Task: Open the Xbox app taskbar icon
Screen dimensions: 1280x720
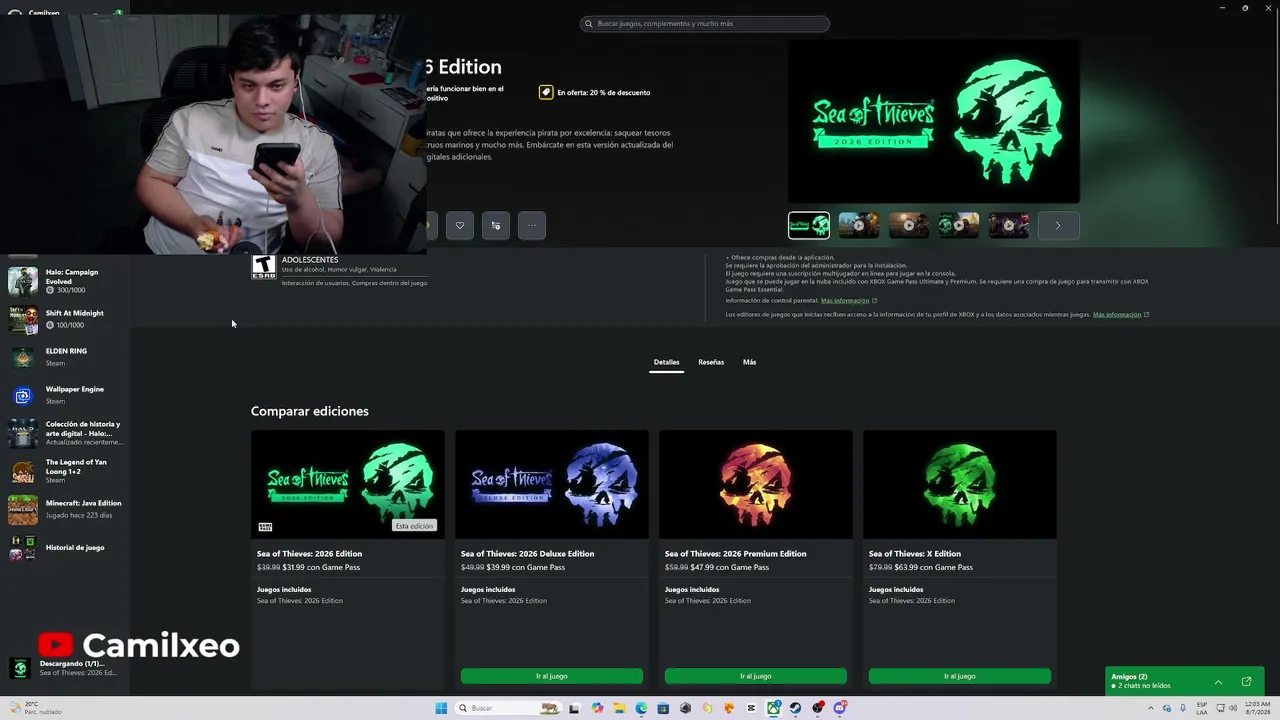Action: [773, 708]
